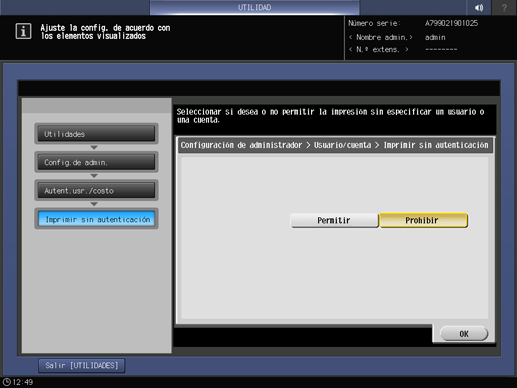
Task: Exit via Salir [UTILIDADES] button
Action: (x=82, y=366)
